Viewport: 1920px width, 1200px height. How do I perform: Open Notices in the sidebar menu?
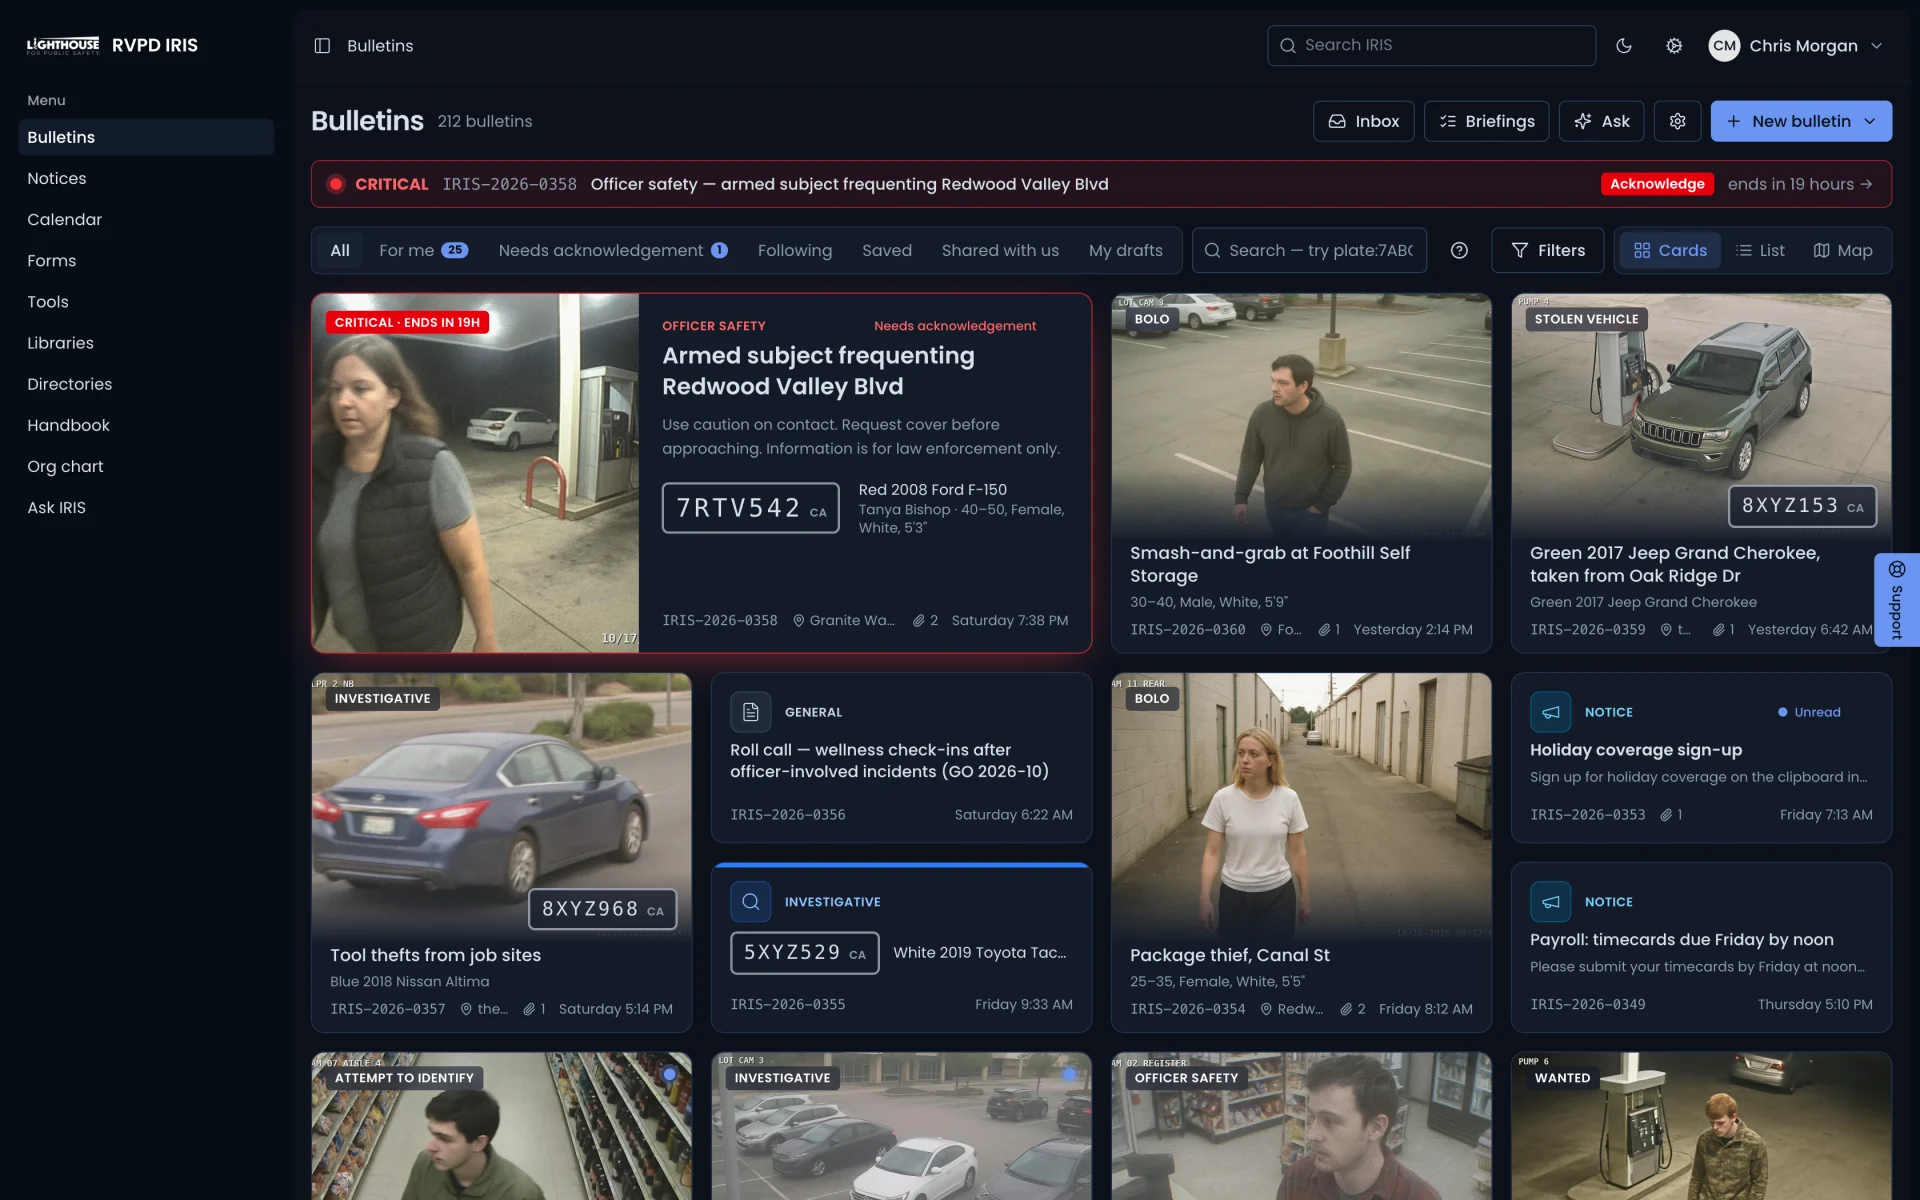[x=146, y=178]
